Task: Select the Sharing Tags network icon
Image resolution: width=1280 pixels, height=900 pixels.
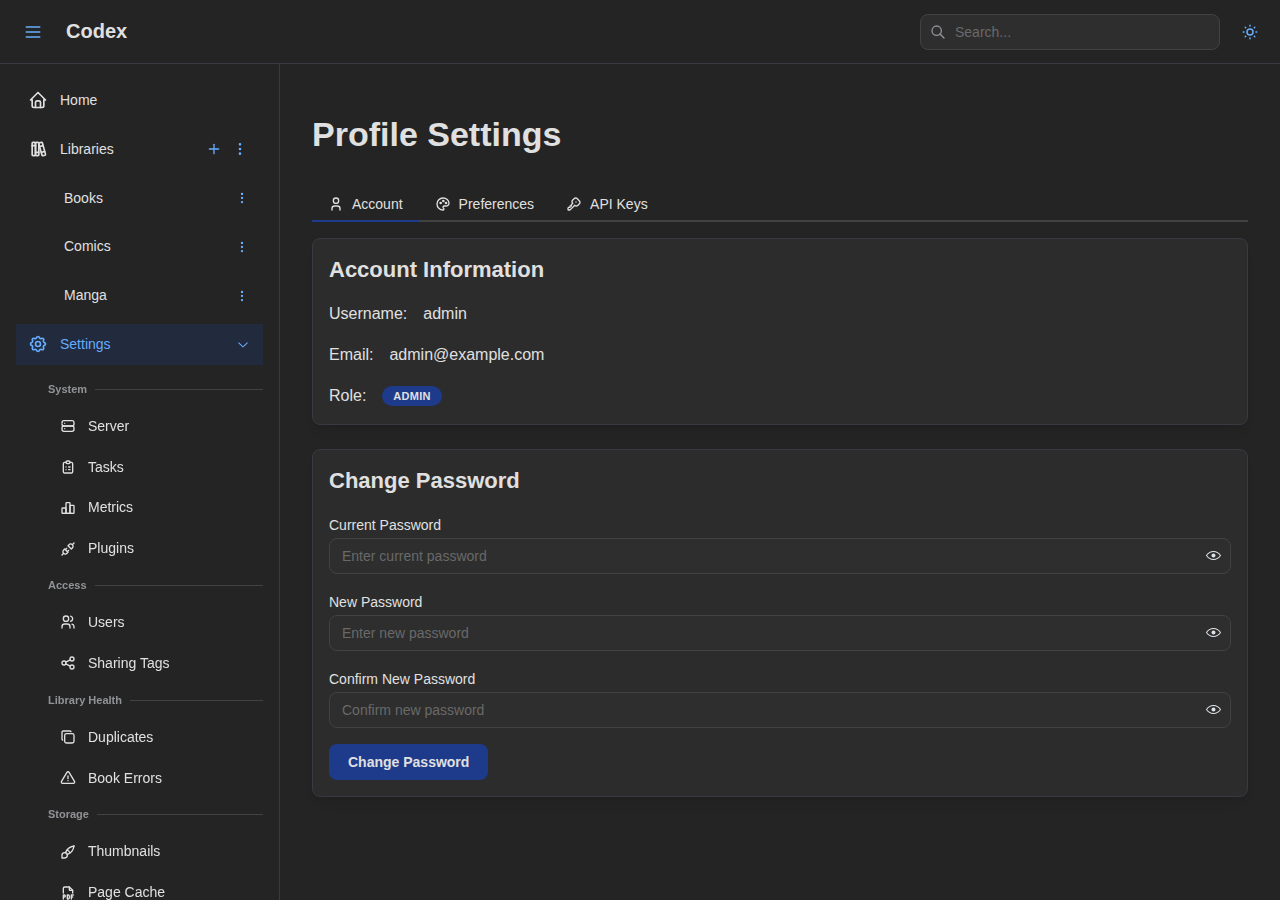Action: (x=67, y=662)
